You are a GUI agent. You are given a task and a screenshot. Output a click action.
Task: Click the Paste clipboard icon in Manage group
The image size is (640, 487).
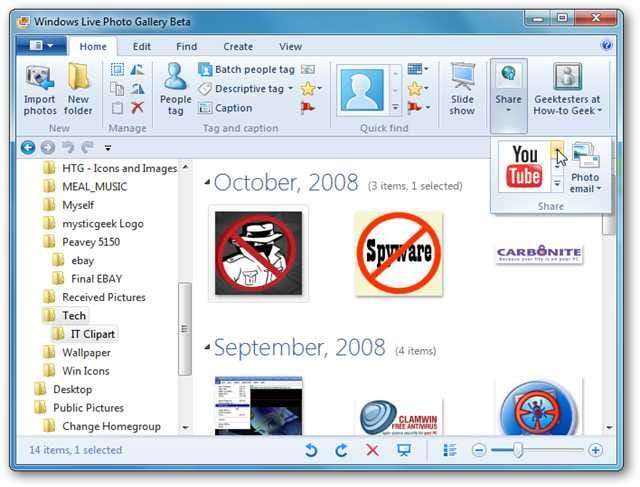[x=118, y=108]
